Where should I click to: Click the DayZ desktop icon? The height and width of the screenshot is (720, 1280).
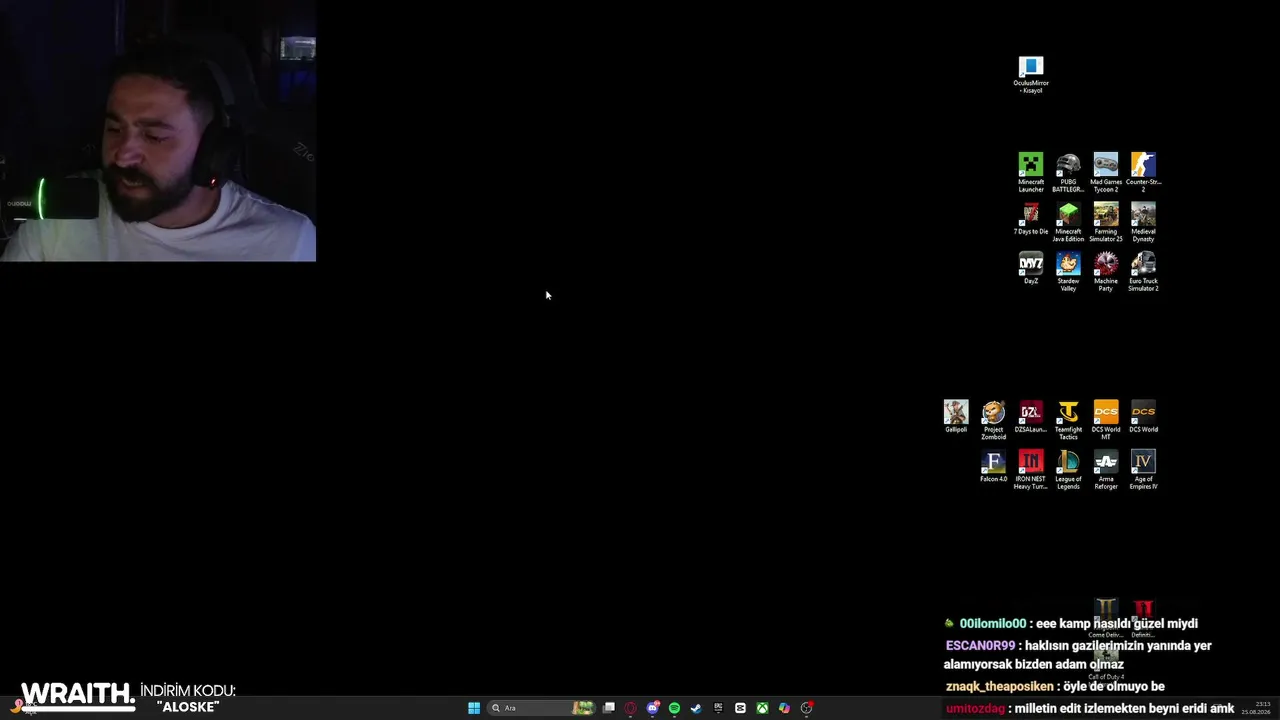click(1031, 268)
